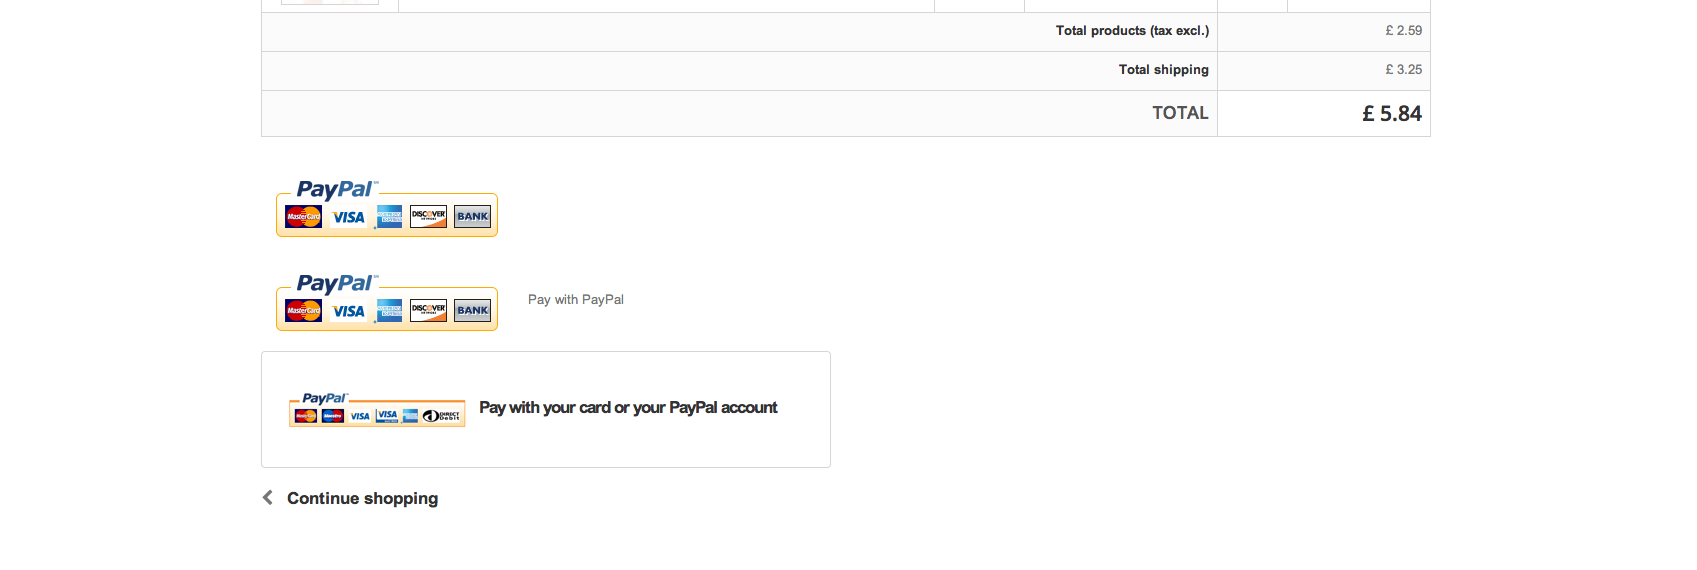Go back via 'Continue shopping' link
Image resolution: width=1697 pixels, height=570 pixels.
tap(362, 498)
